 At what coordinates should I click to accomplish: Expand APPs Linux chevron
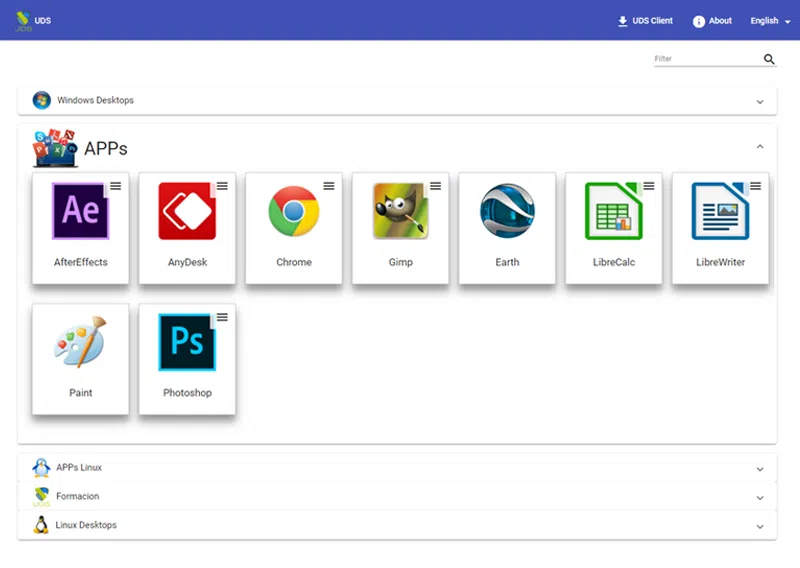click(760, 469)
